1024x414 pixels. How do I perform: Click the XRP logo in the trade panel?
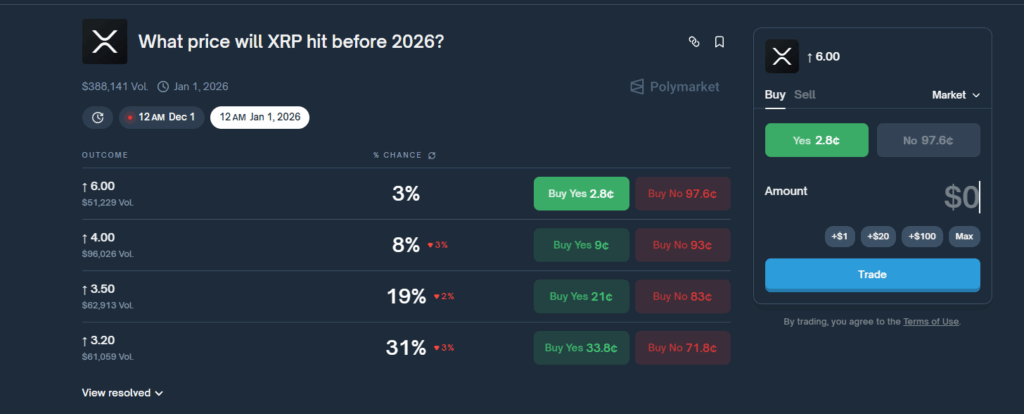click(x=782, y=56)
